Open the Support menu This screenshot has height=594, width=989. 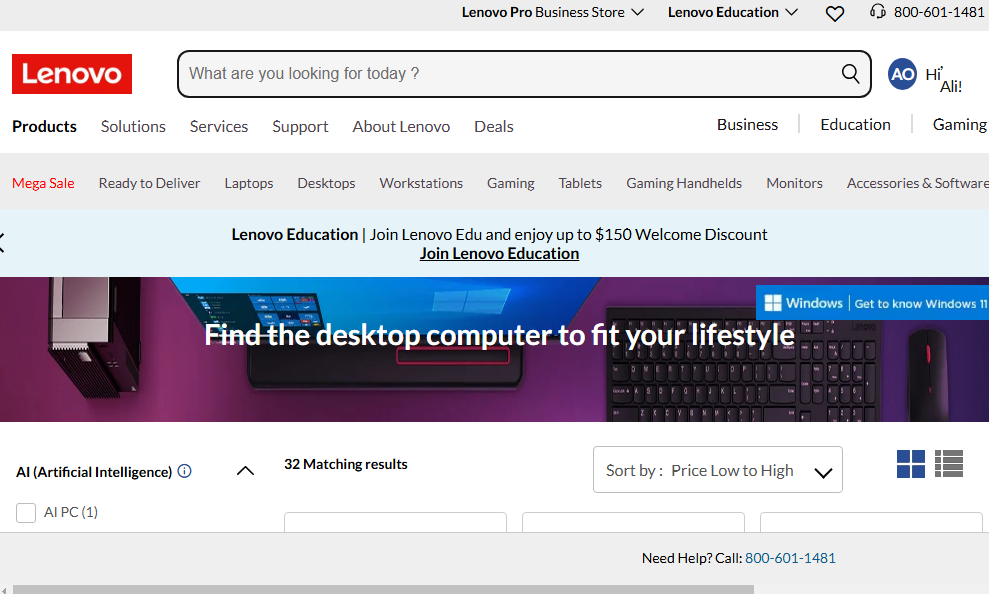[300, 127]
